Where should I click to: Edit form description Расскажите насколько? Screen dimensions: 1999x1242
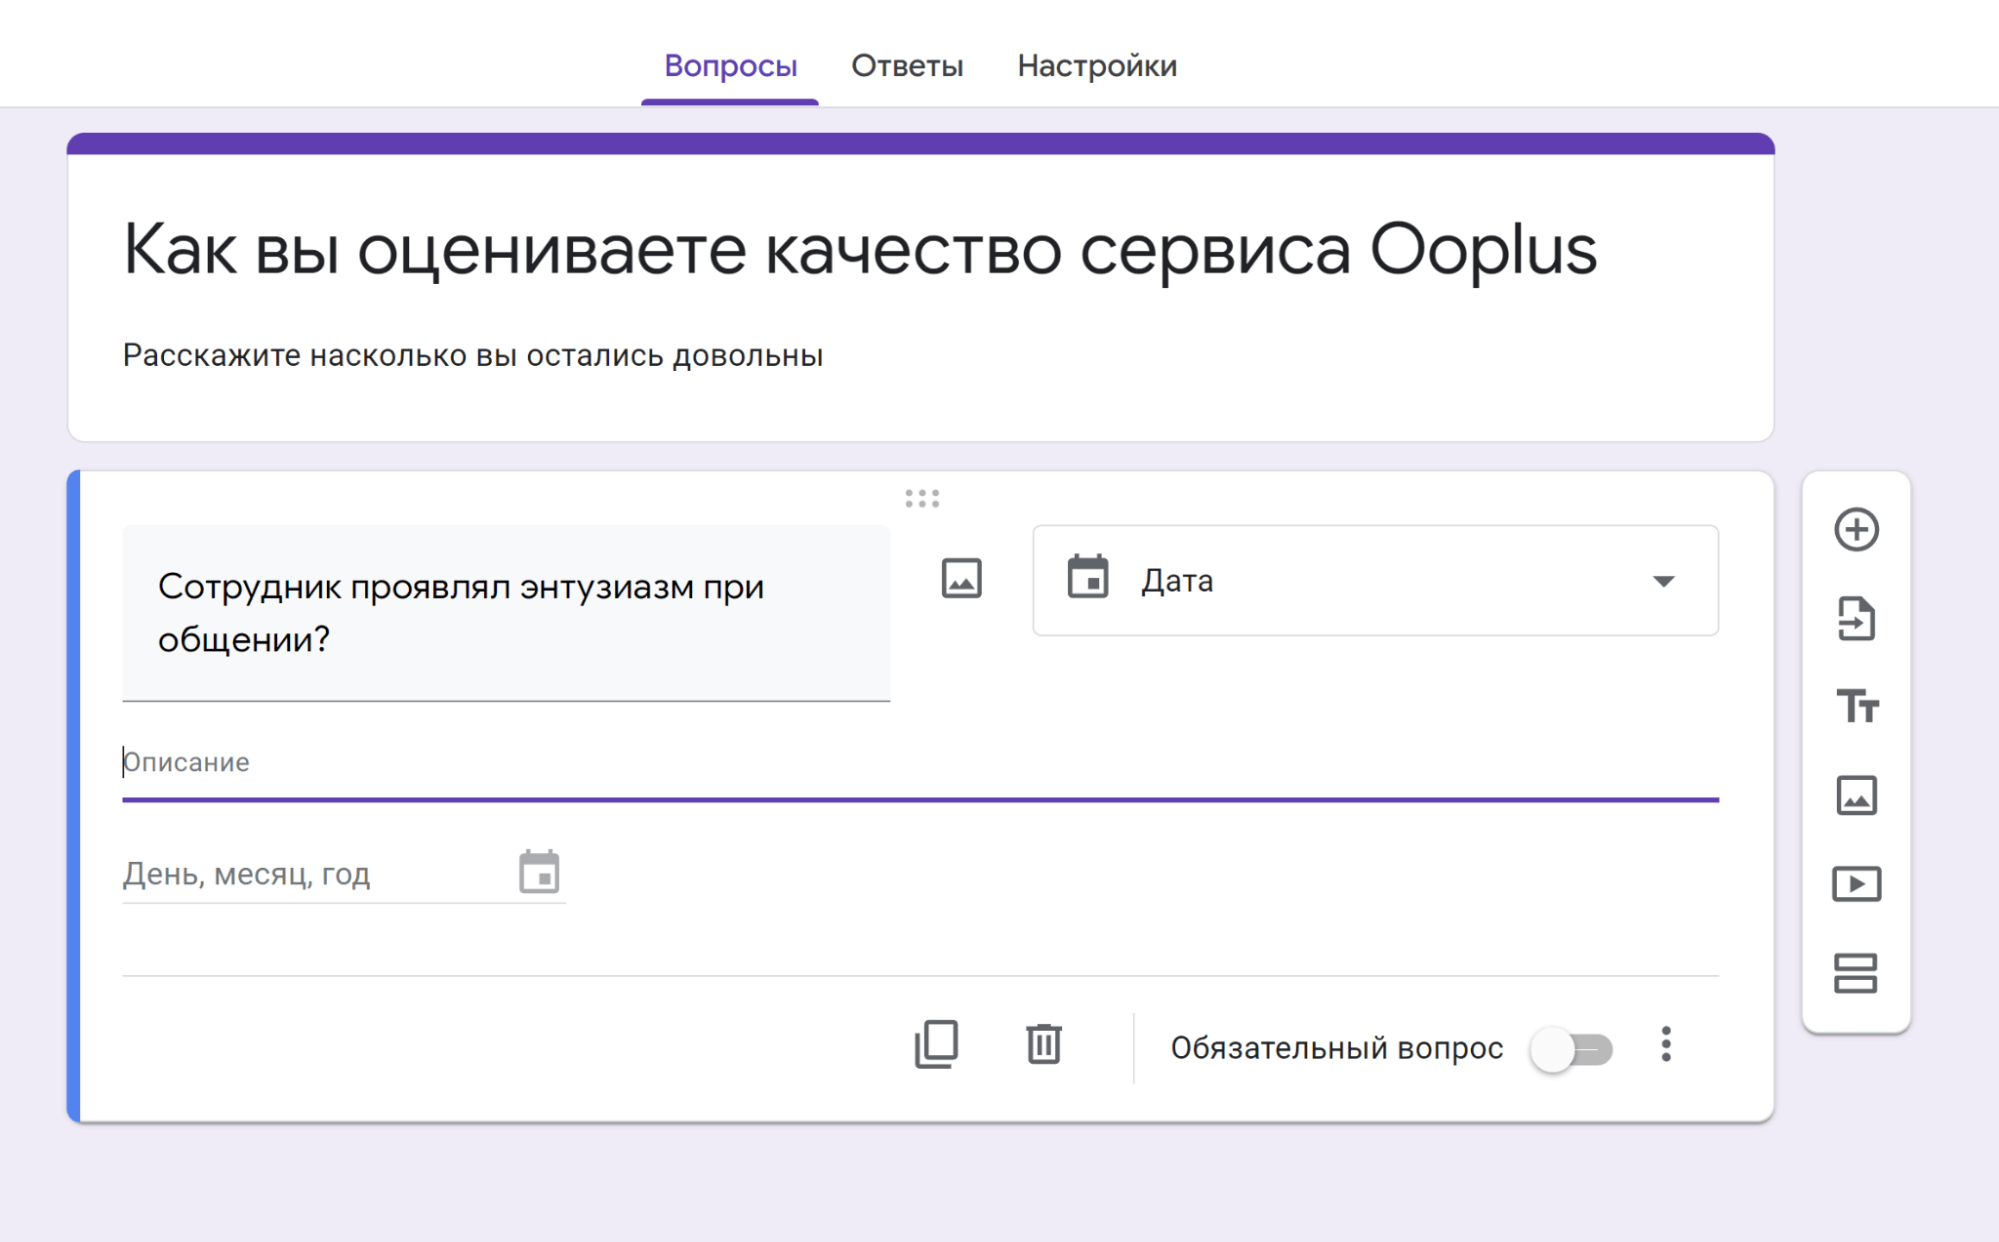472,356
